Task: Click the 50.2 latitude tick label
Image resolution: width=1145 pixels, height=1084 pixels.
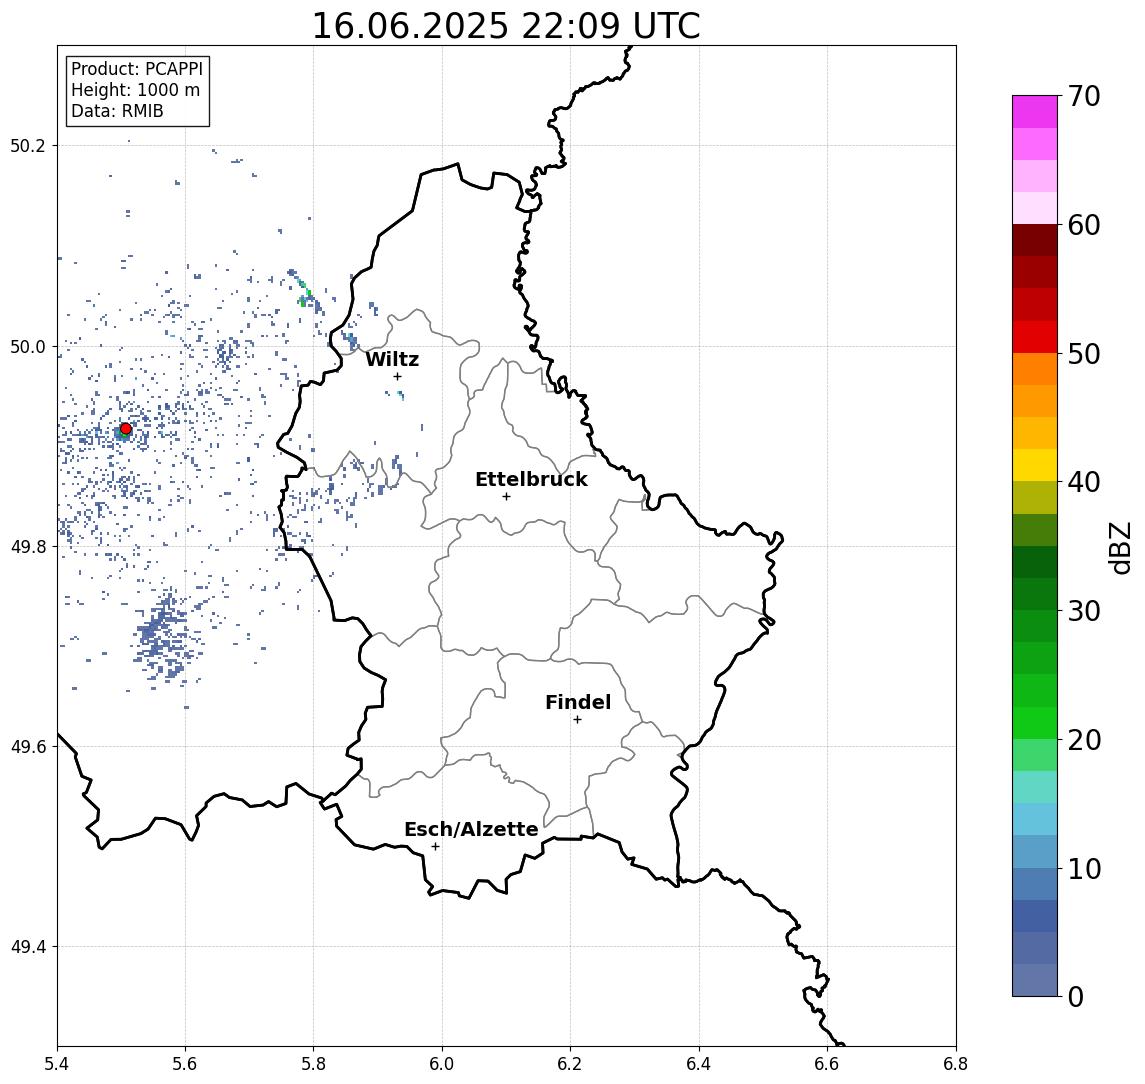Action: (x=27, y=145)
